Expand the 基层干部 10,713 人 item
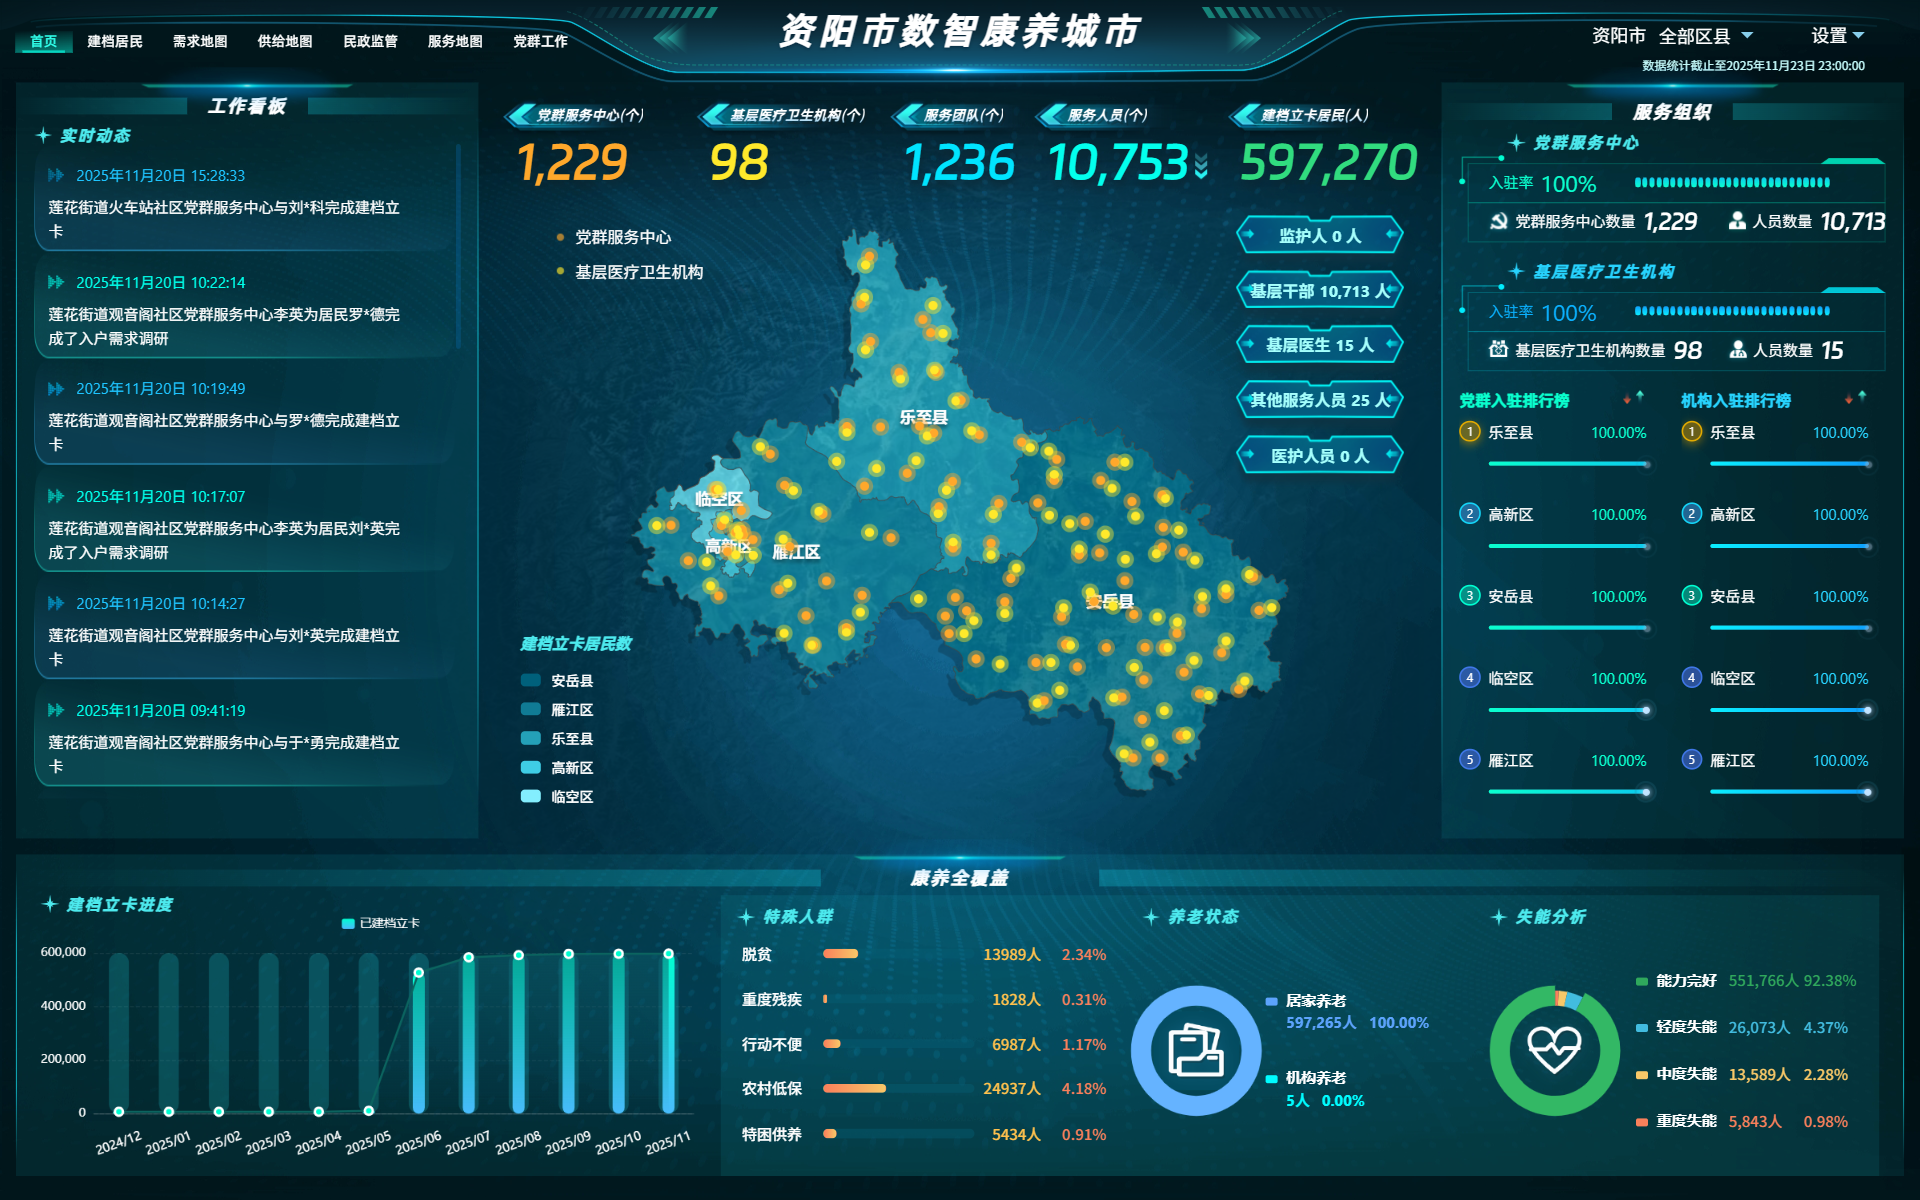The width and height of the screenshot is (1920, 1200). pos(1319,291)
